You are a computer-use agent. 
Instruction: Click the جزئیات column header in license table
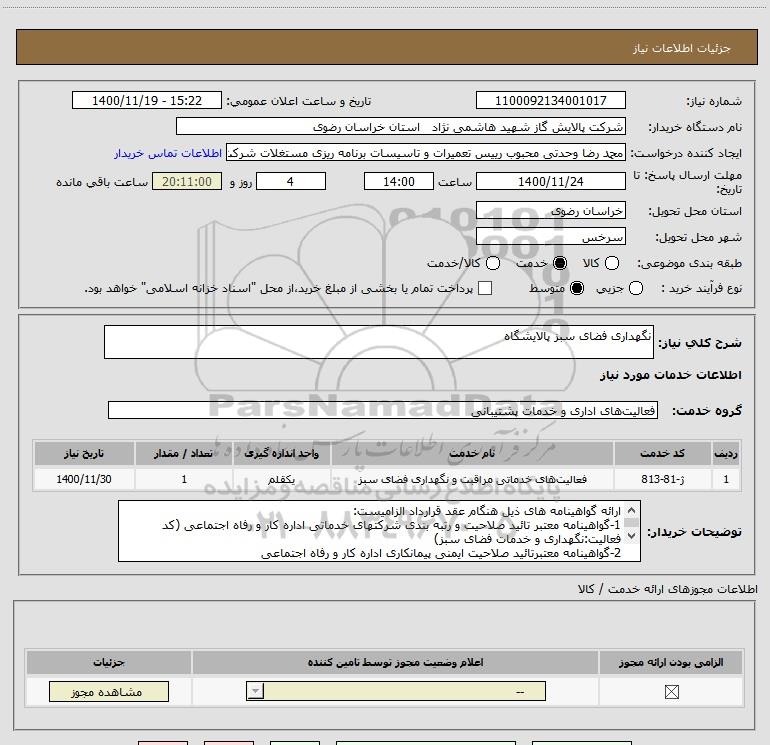[109, 662]
